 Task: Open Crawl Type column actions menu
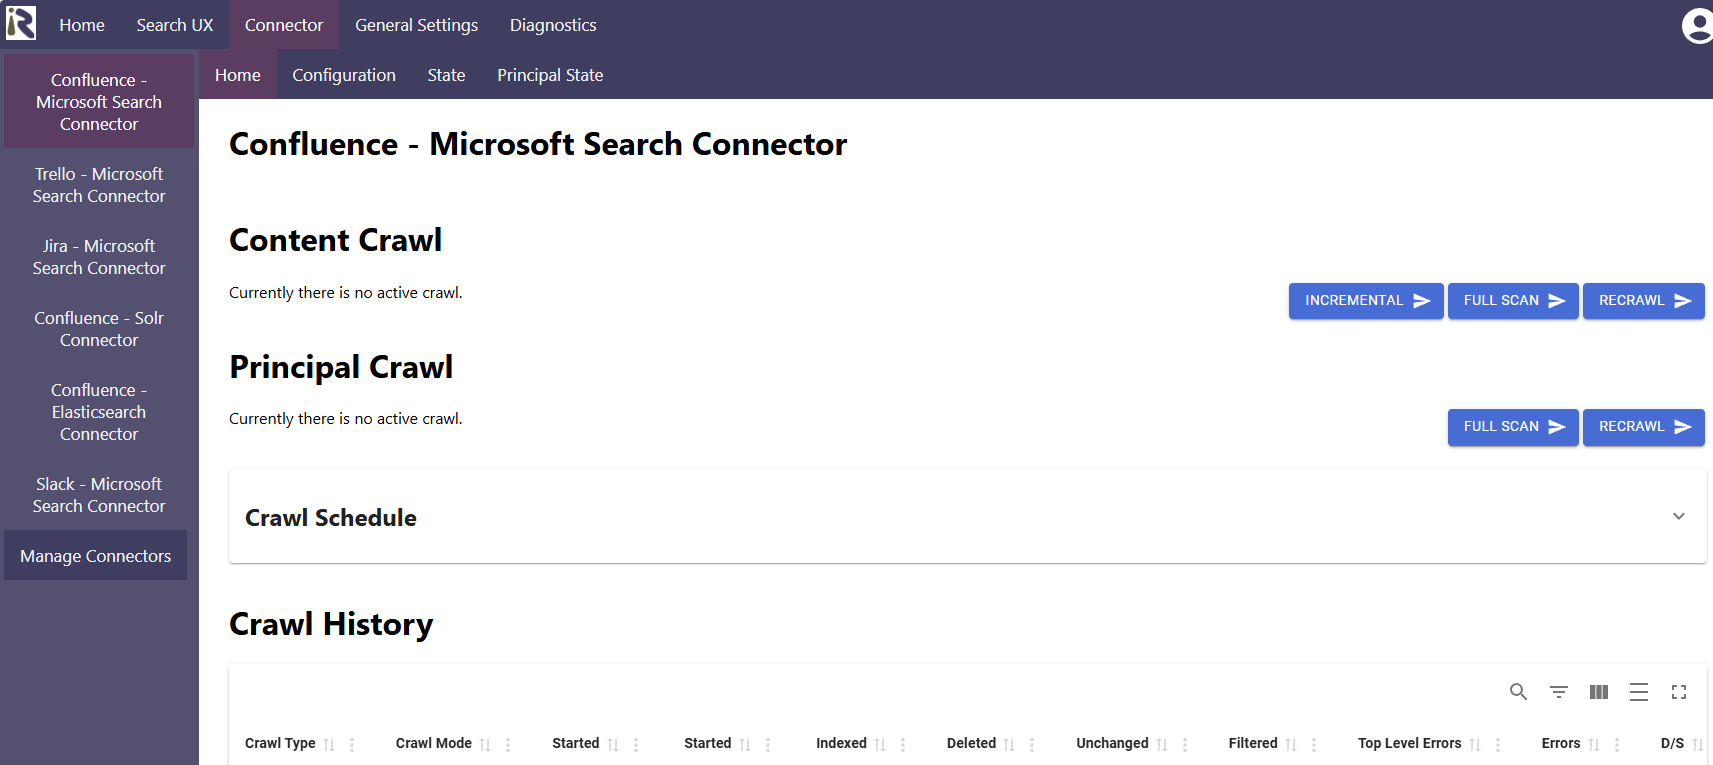[352, 744]
